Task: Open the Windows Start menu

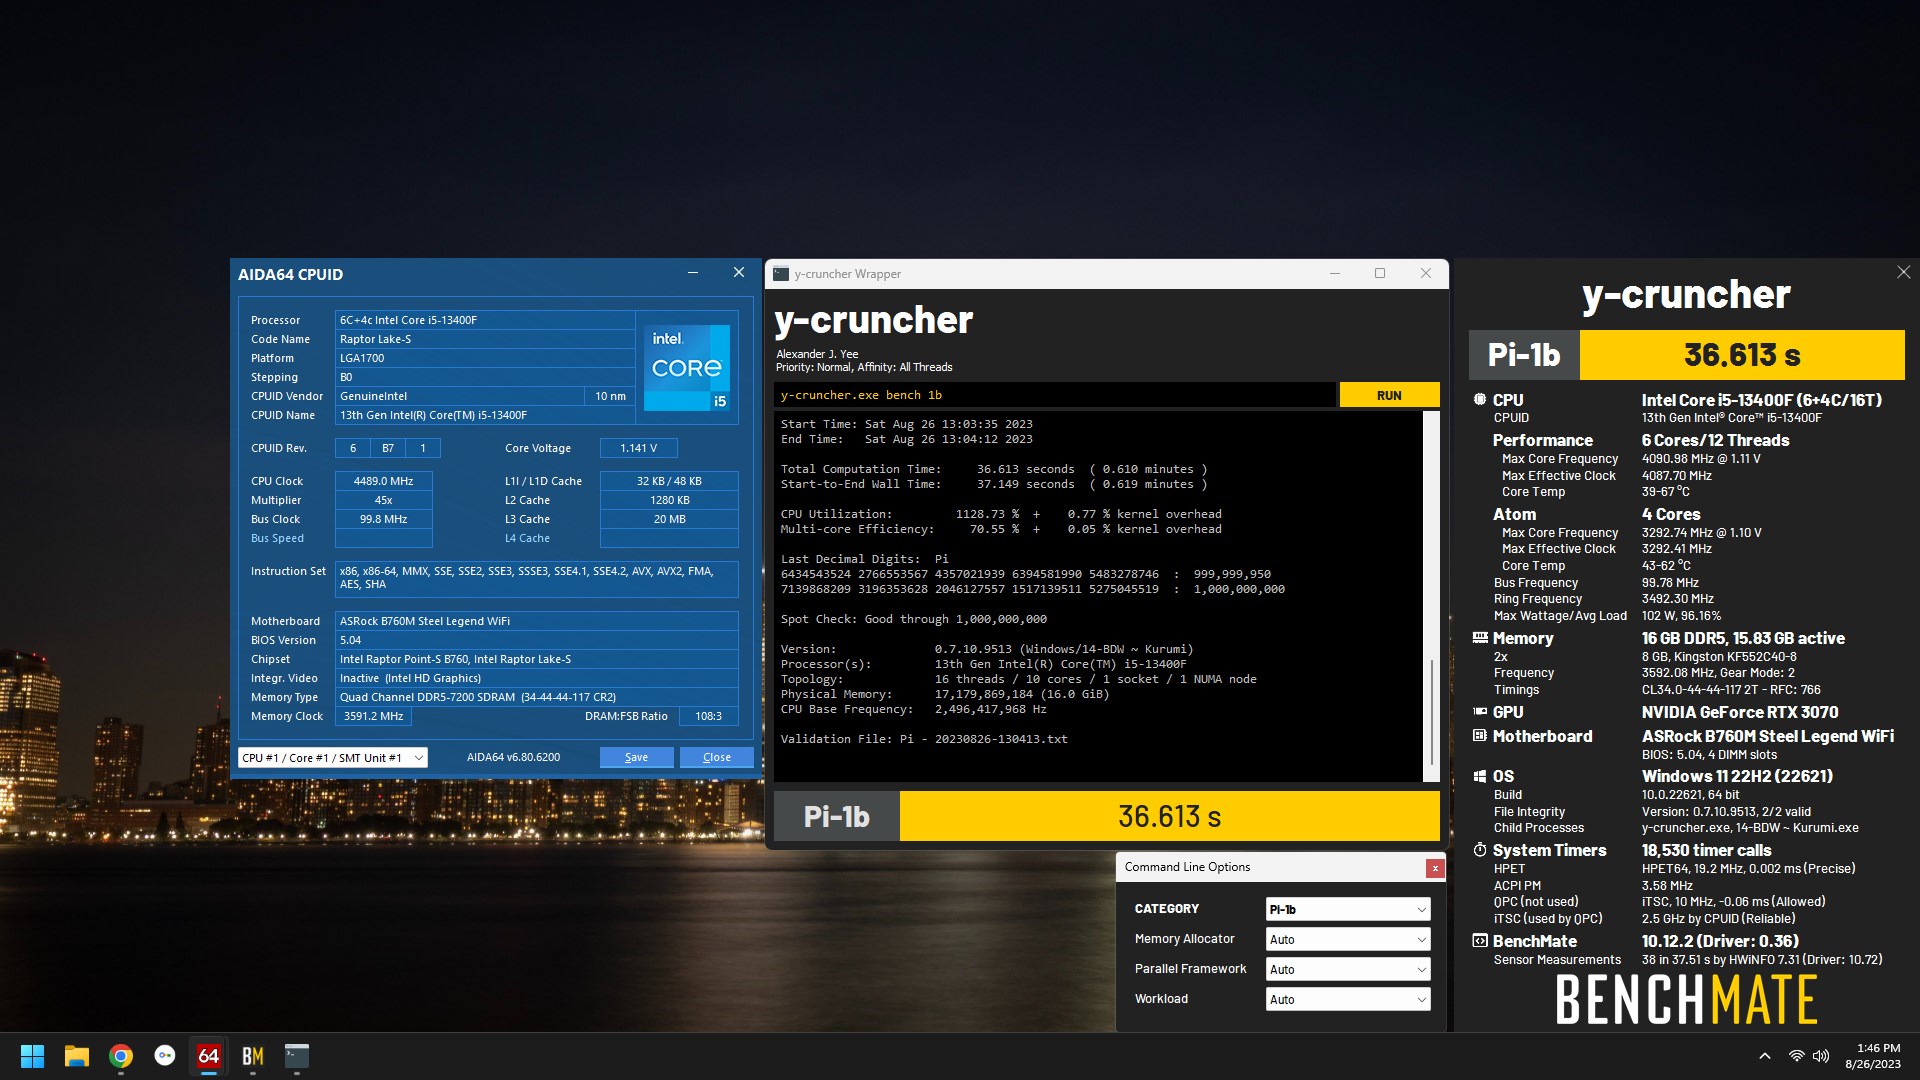Action: [x=32, y=1056]
